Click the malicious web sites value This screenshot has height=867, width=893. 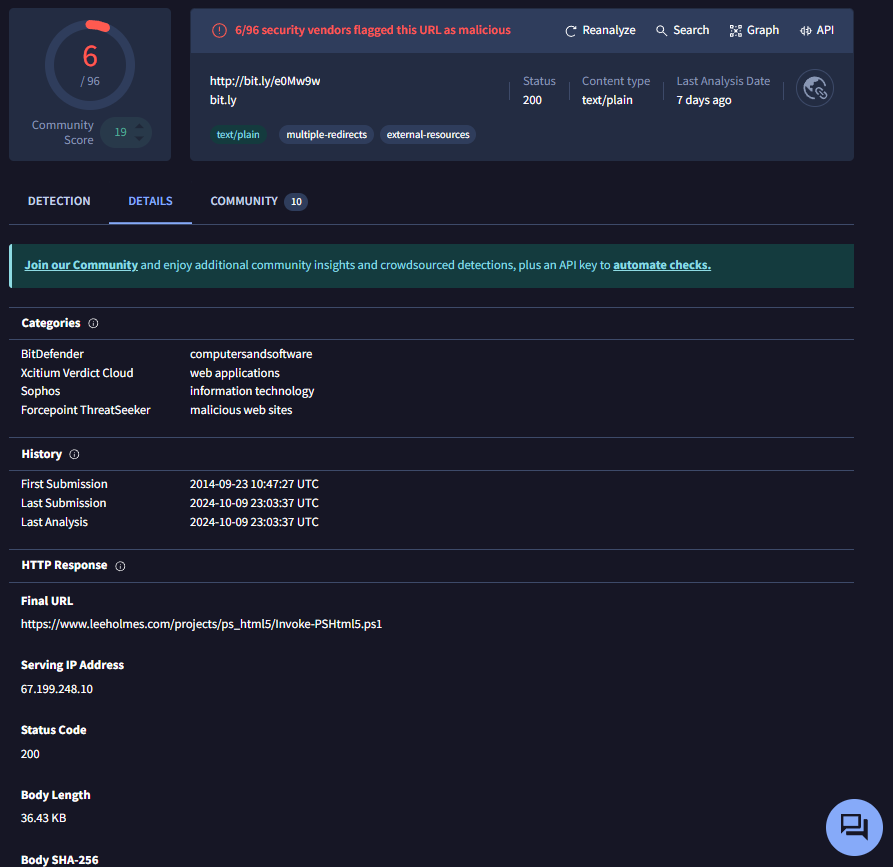(x=241, y=410)
